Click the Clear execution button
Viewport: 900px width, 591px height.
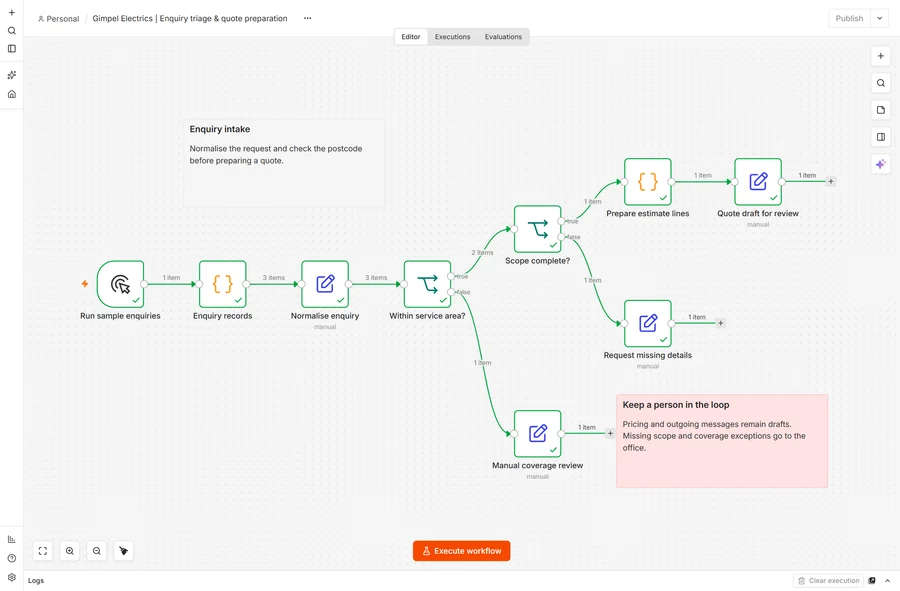click(828, 581)
